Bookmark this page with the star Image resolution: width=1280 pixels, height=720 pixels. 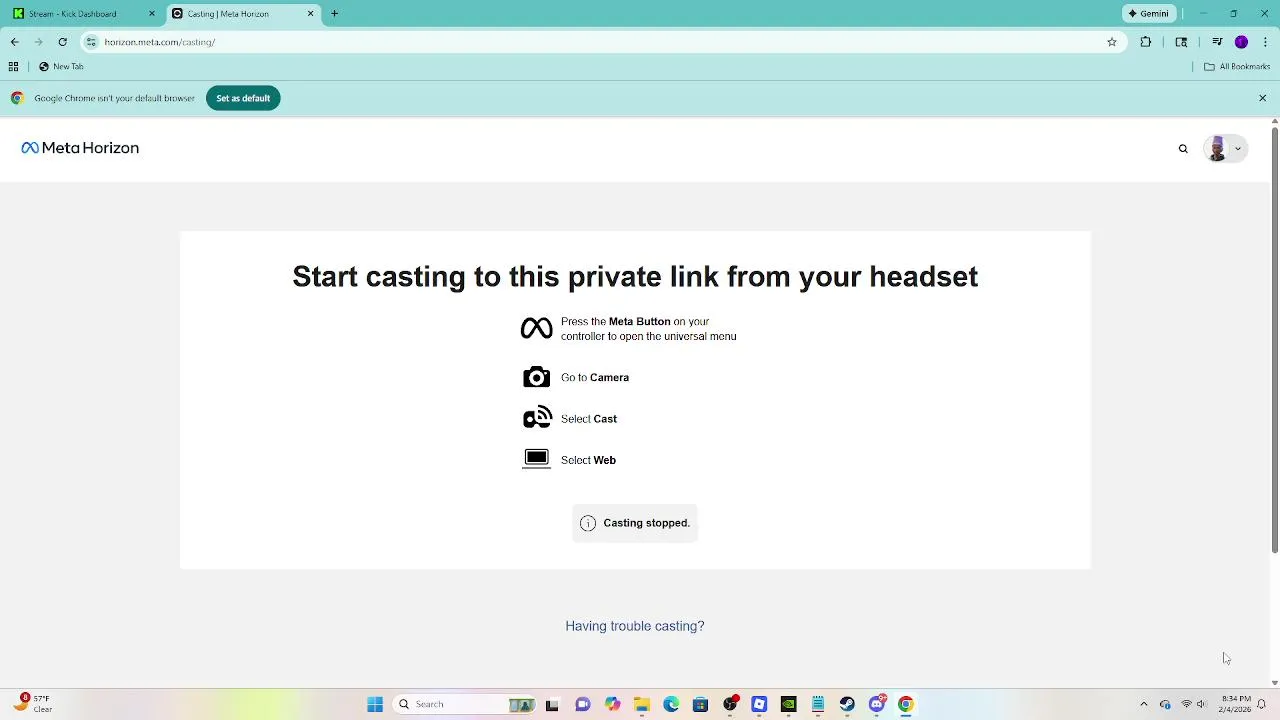[1112, 42]
